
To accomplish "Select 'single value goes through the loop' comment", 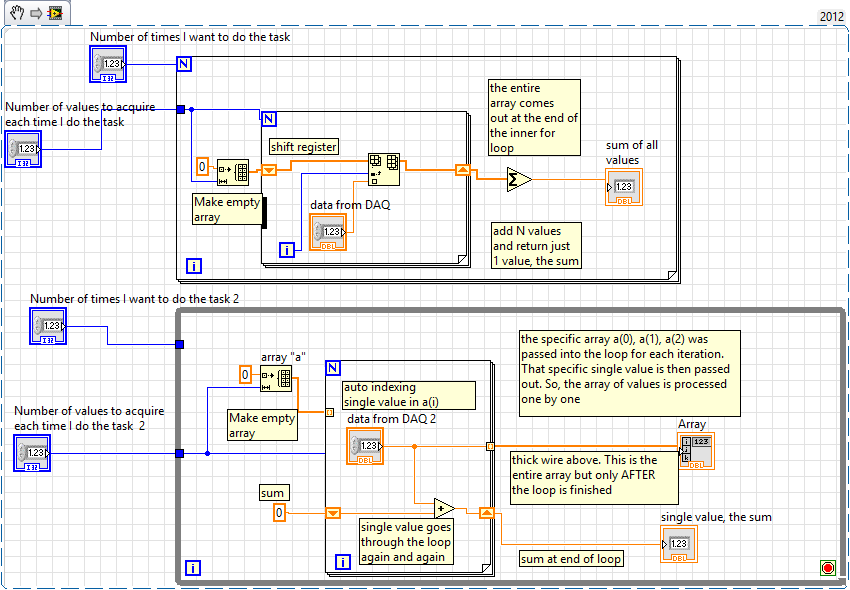I will pos(406,542).
